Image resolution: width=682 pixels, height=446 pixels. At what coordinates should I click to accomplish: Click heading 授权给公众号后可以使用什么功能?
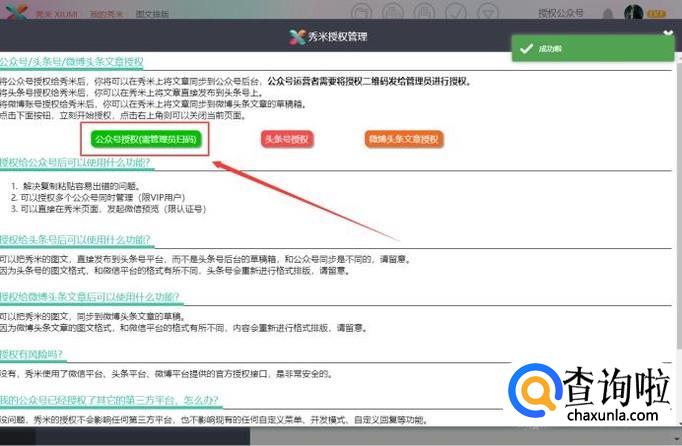tap(75, 162)
